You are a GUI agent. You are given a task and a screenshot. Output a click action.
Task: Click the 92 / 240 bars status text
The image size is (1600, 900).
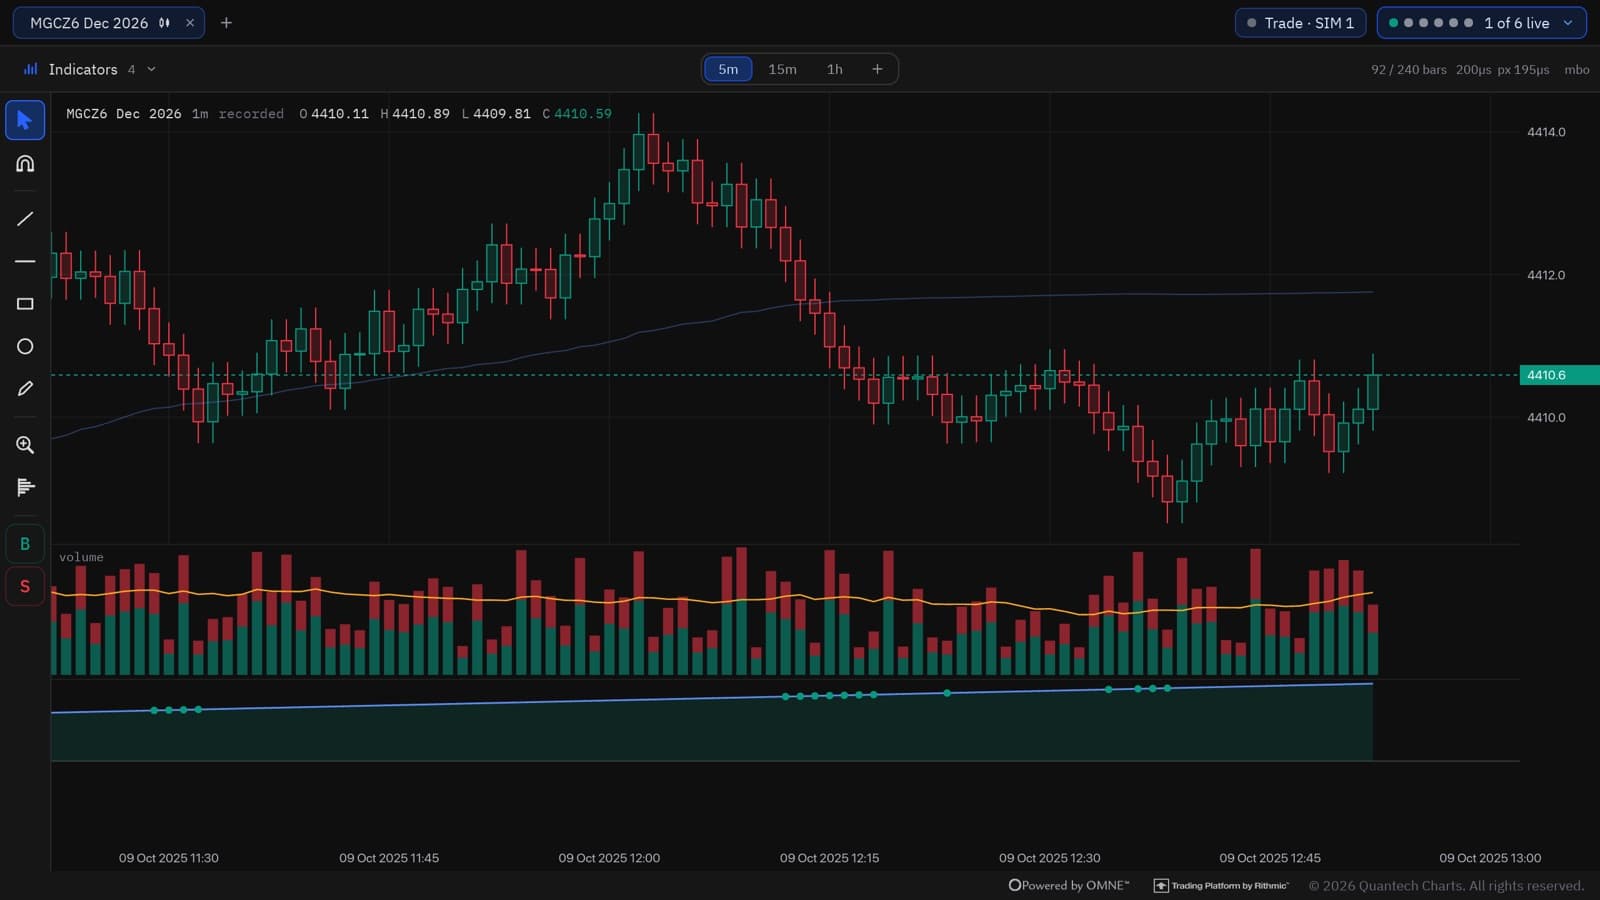point(1408,69)
